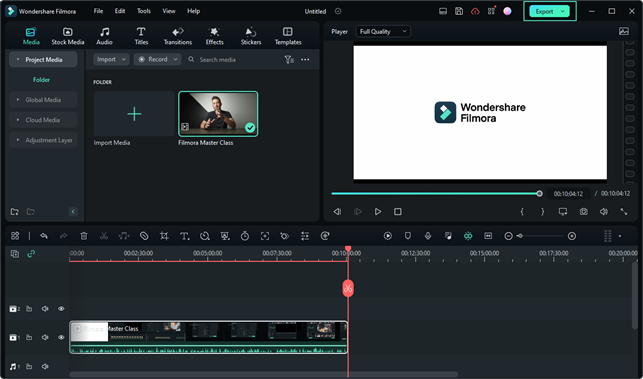Viewport: 643px width, 379px height.
Task: Click the play button in player
Action: pyautogui.click(x=378, y=212)
